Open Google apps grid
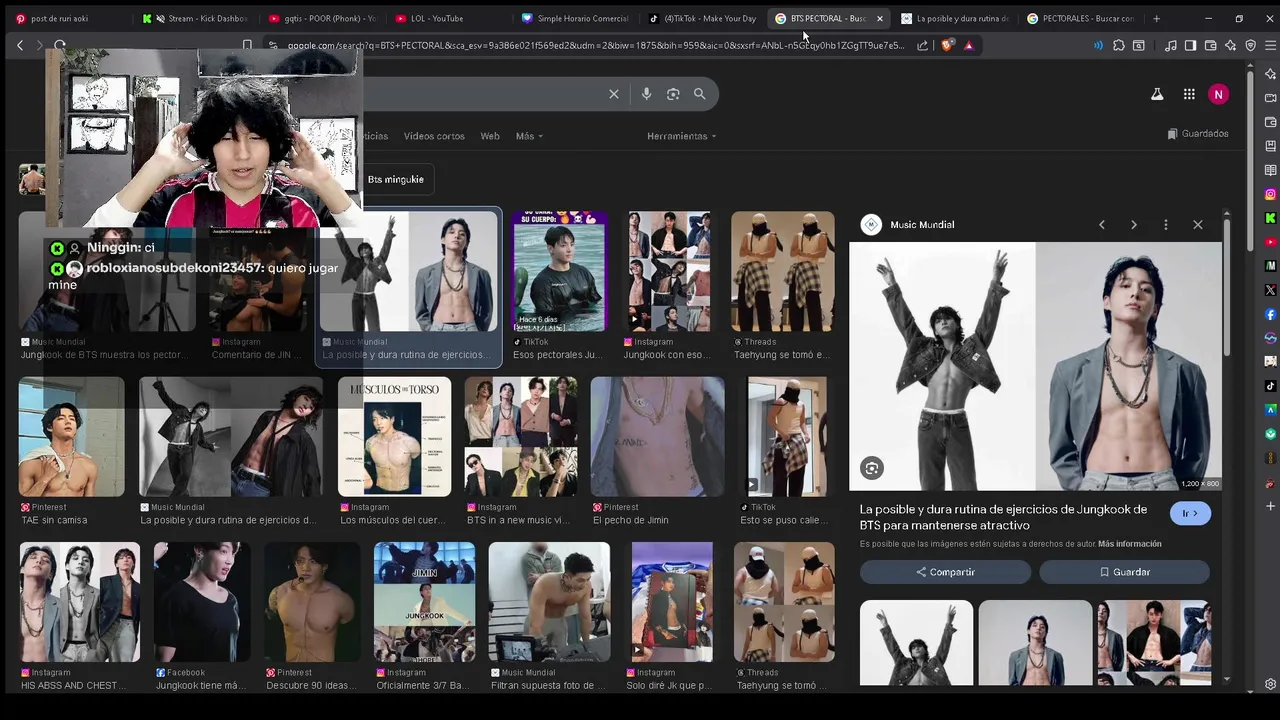This screenshot has width=1280, height=720. [x=1189, y=94]
